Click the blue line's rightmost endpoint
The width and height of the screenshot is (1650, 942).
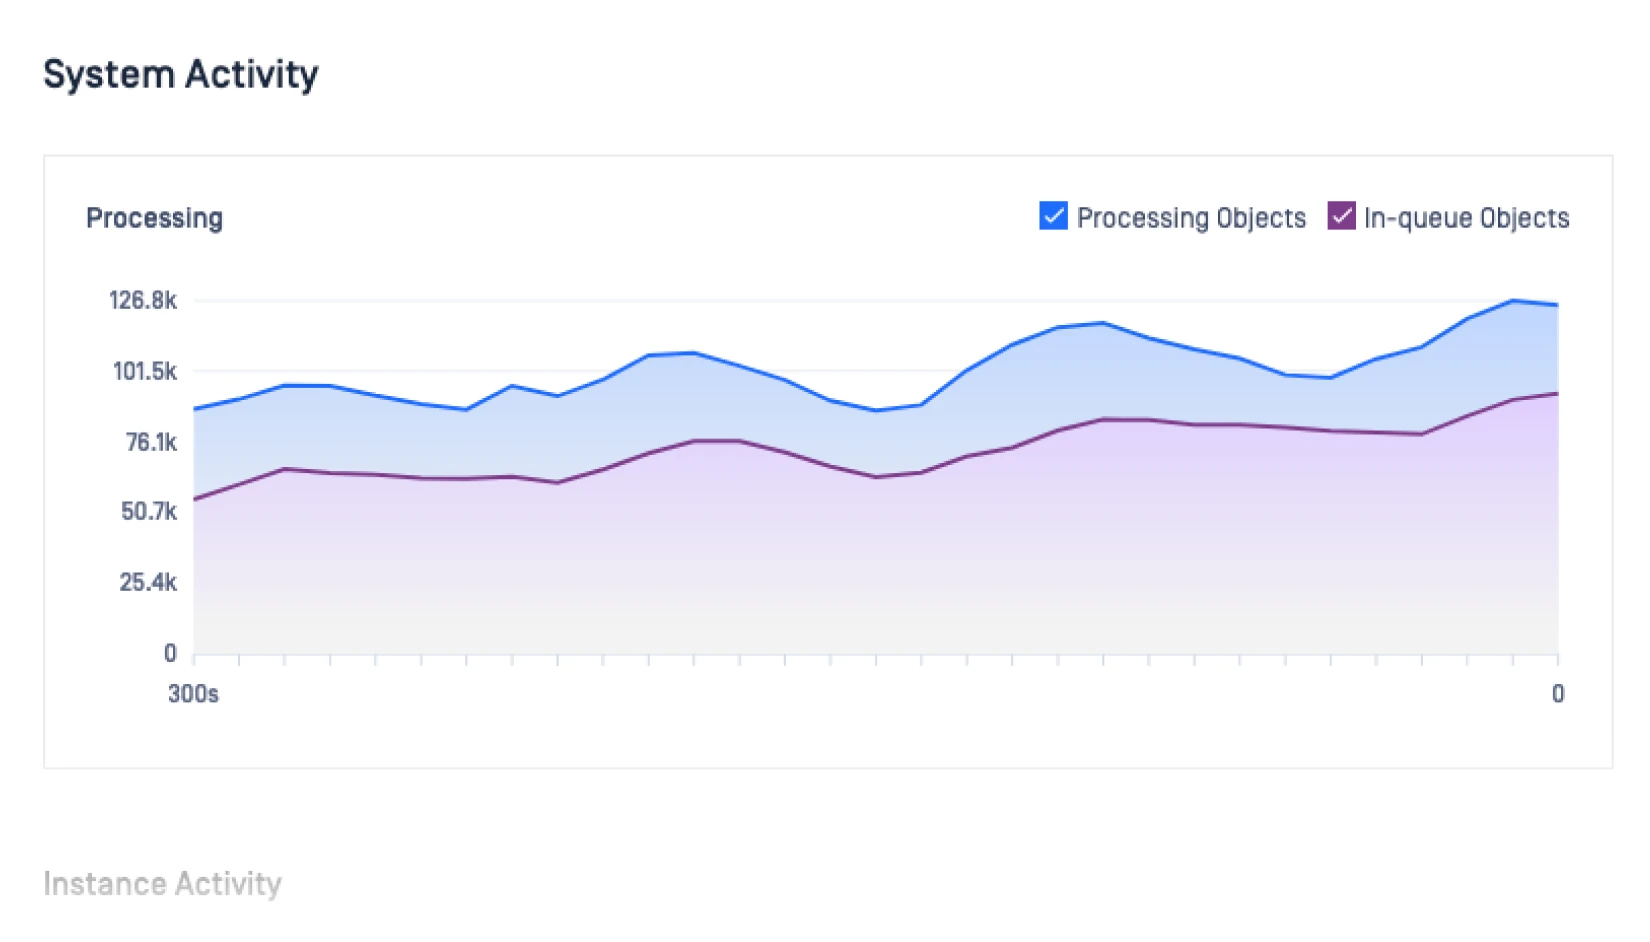coord(1557,305)
